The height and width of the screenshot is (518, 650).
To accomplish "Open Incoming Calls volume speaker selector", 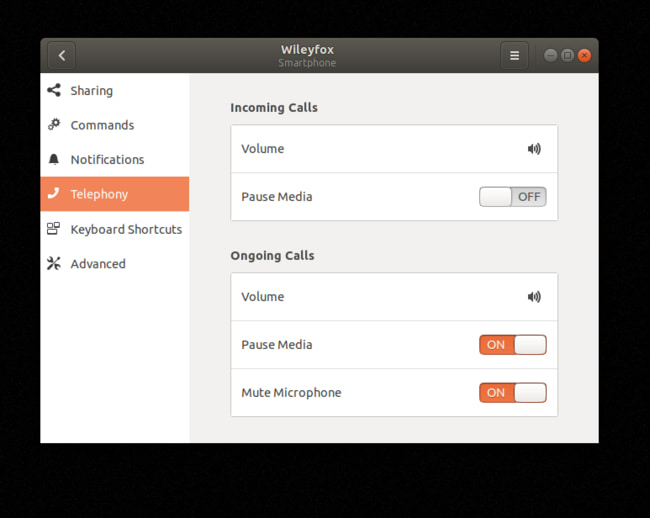I will pos(534,149).
